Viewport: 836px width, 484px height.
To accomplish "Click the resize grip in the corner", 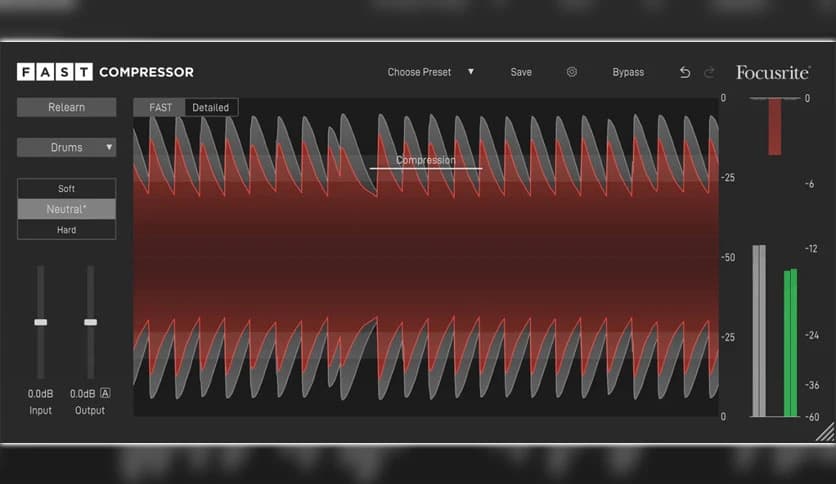I will (825, 432).
